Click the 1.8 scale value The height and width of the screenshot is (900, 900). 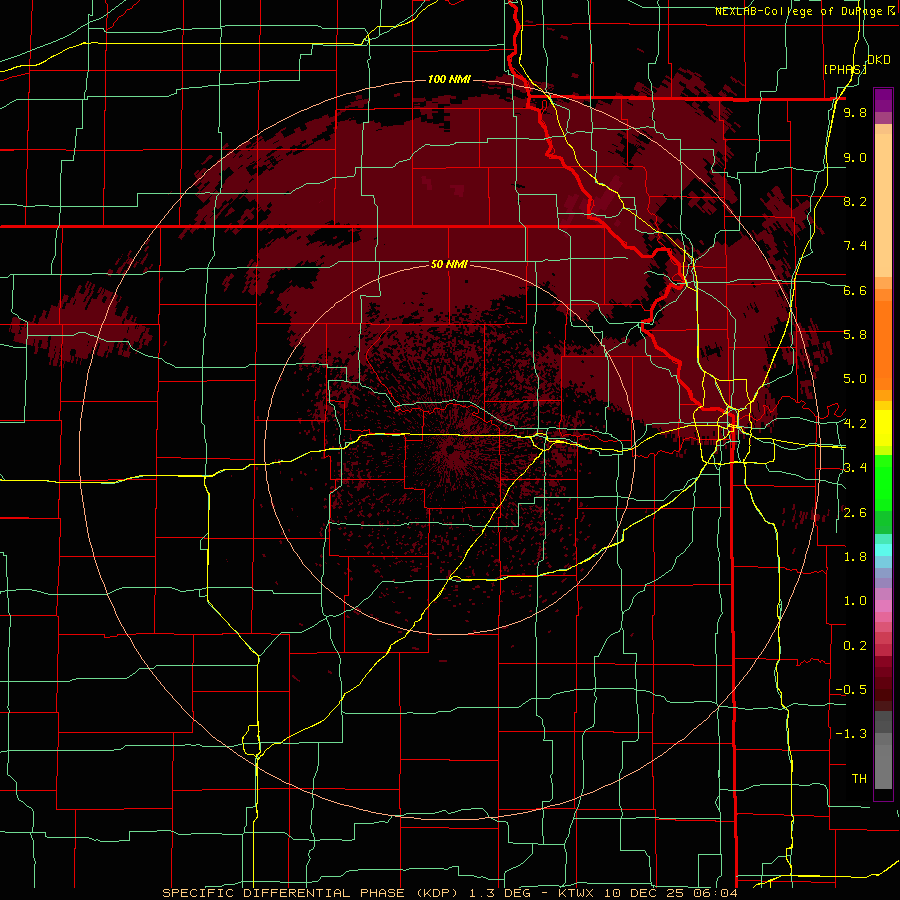[x=855, y=557]
